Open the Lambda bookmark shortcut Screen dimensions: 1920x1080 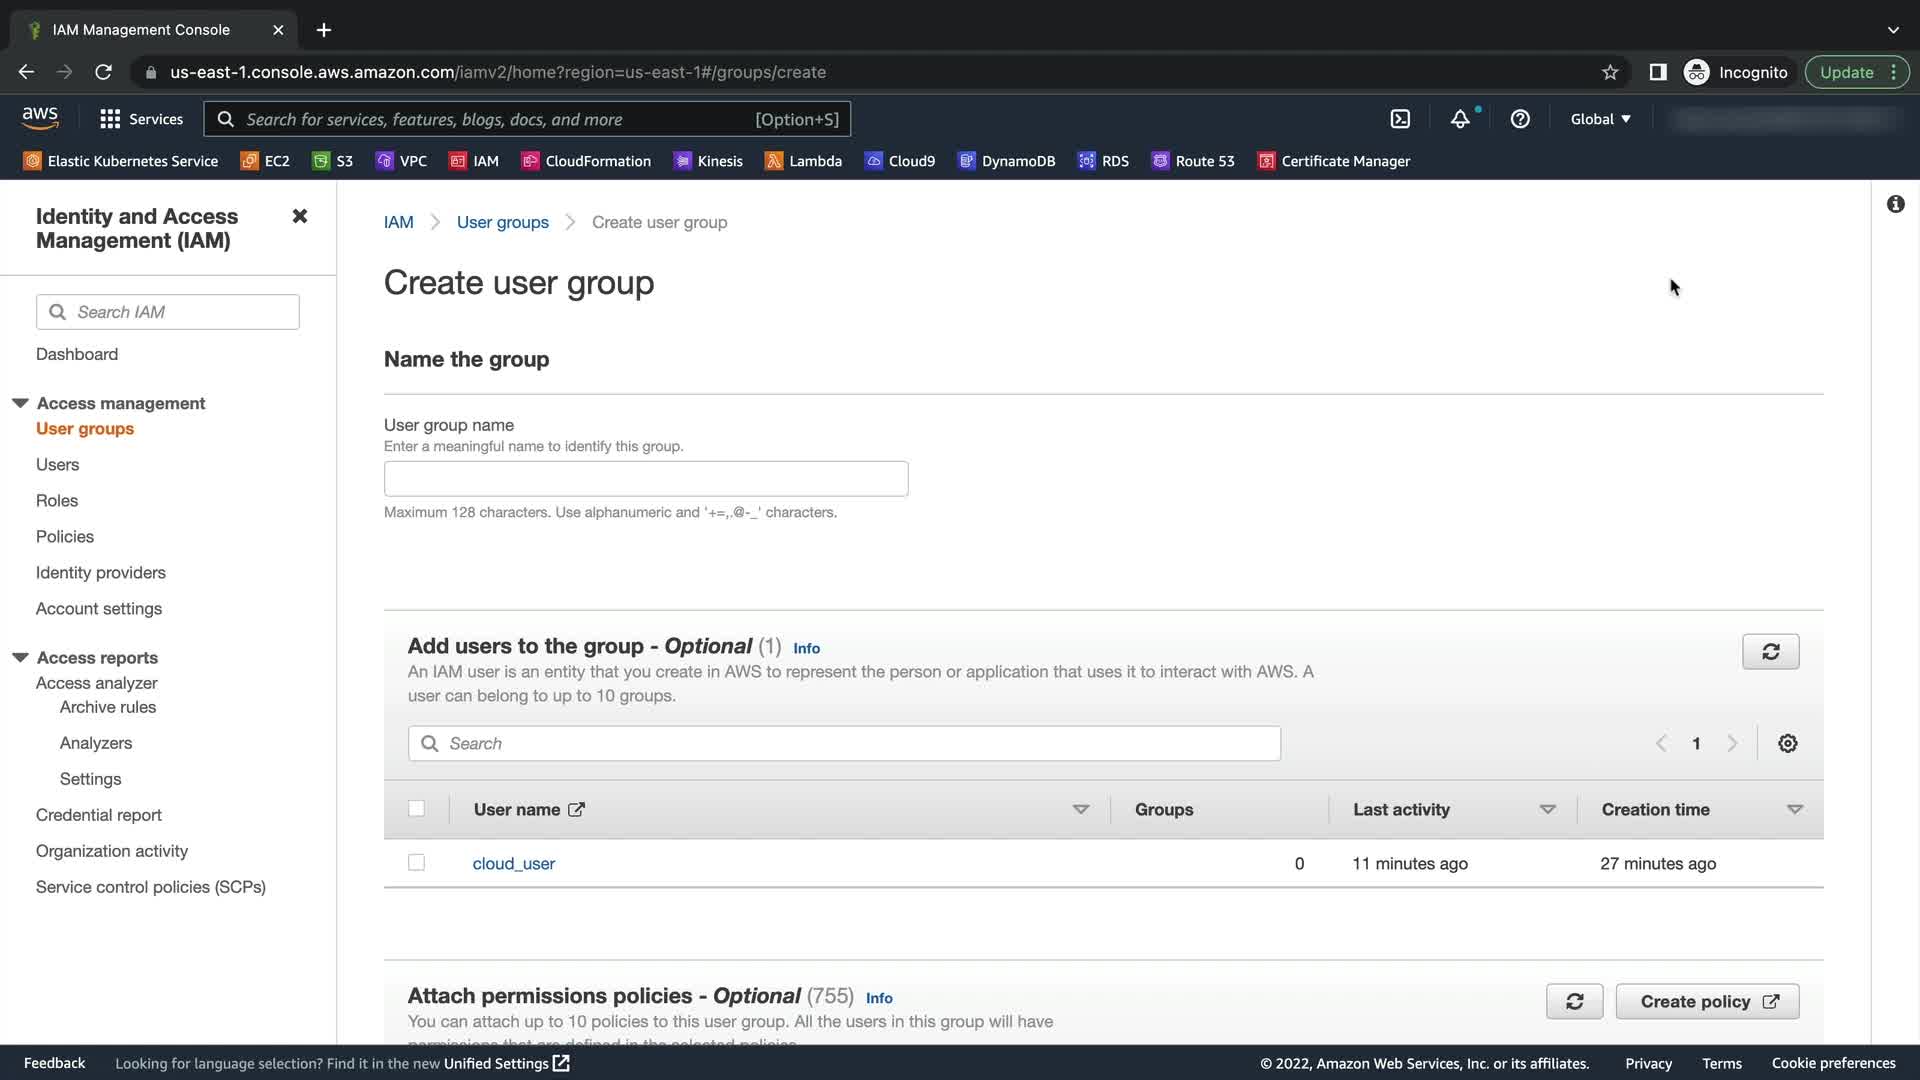(803, 161)
